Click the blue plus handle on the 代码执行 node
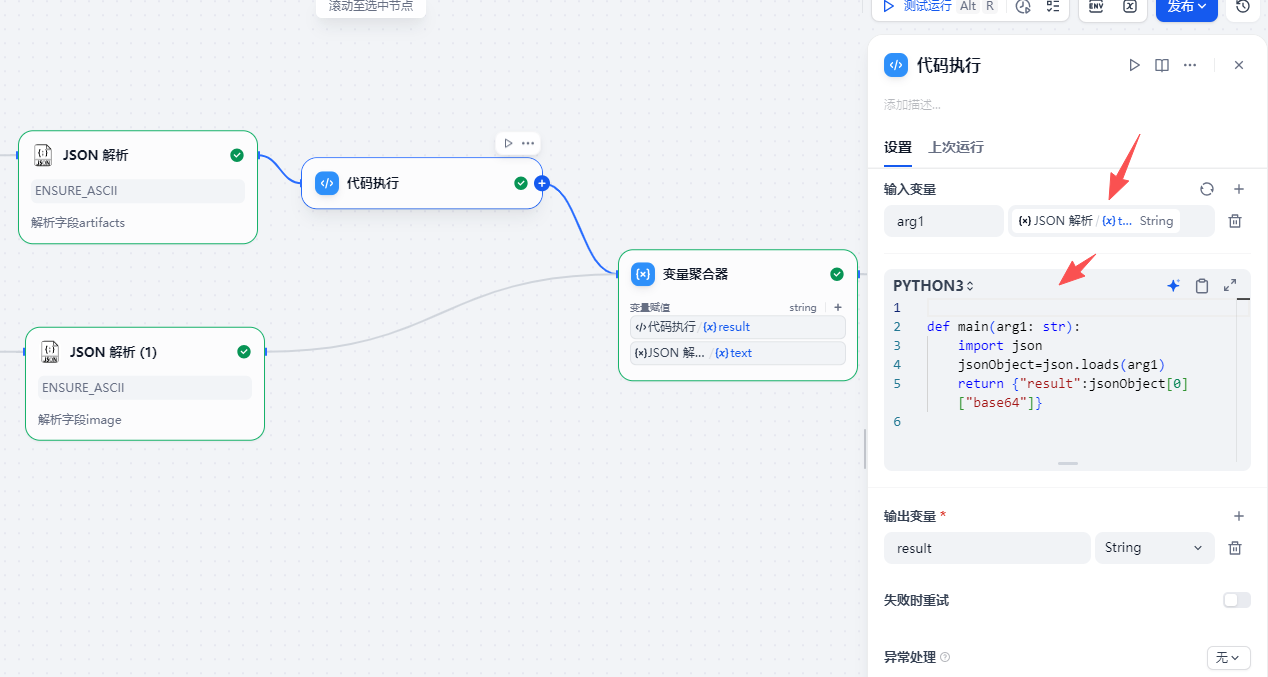 pyautogui.click(x=542, y=183)
